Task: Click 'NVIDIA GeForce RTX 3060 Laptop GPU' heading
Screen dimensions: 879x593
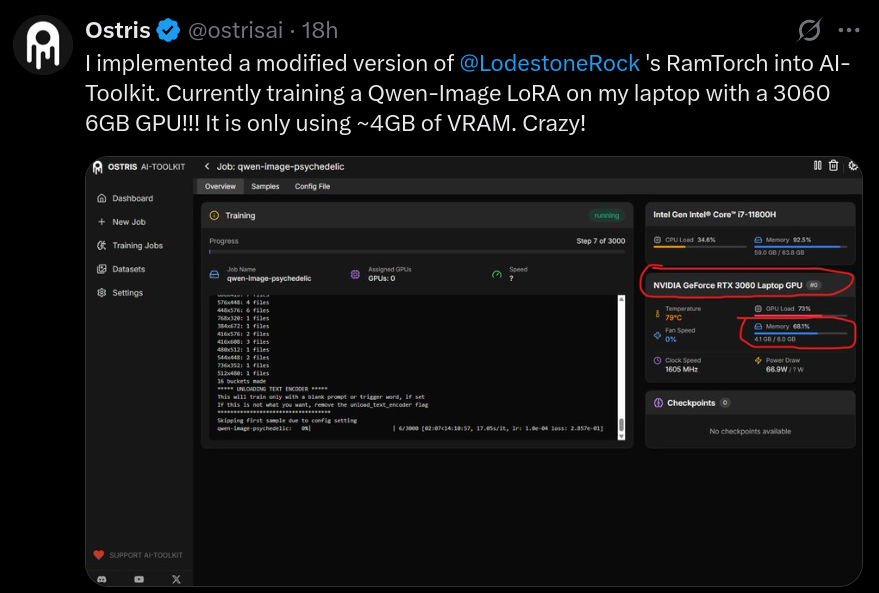Action: tap(728, 285)
